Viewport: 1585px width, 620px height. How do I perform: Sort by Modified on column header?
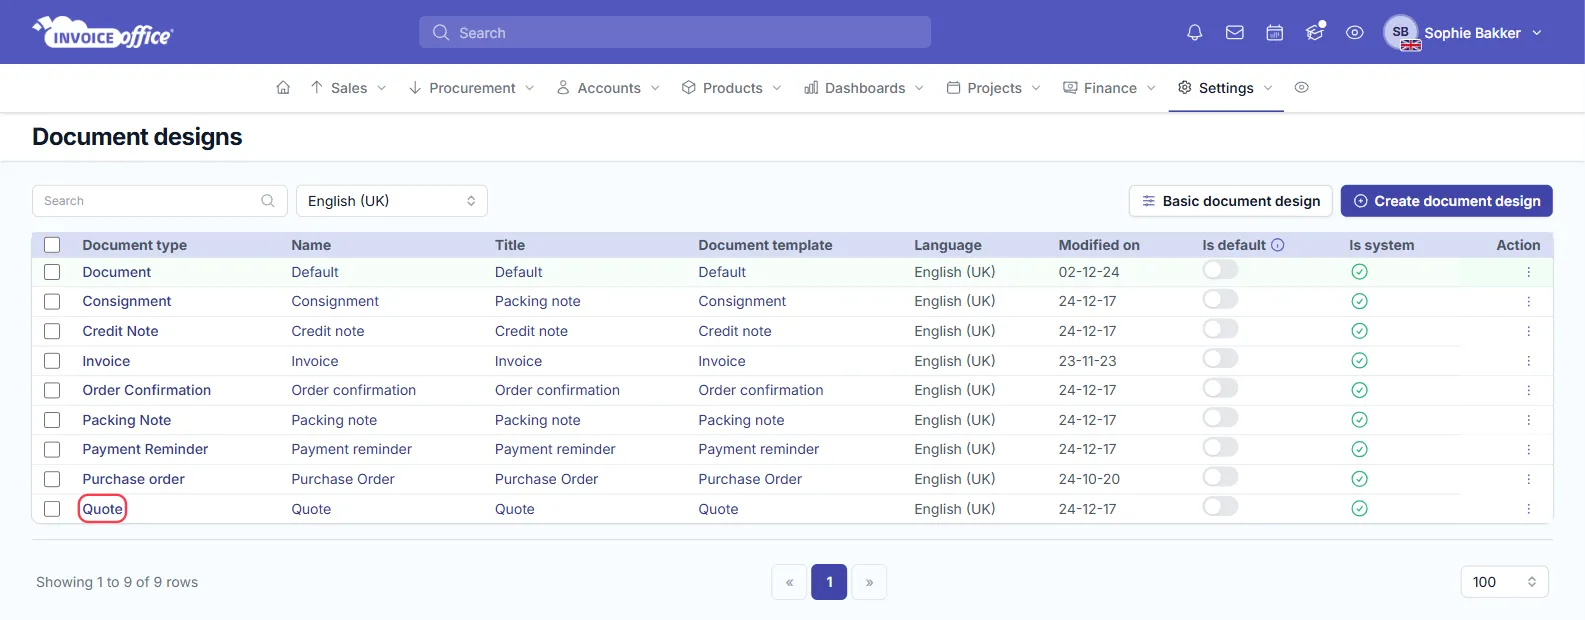click(1099, 245)
